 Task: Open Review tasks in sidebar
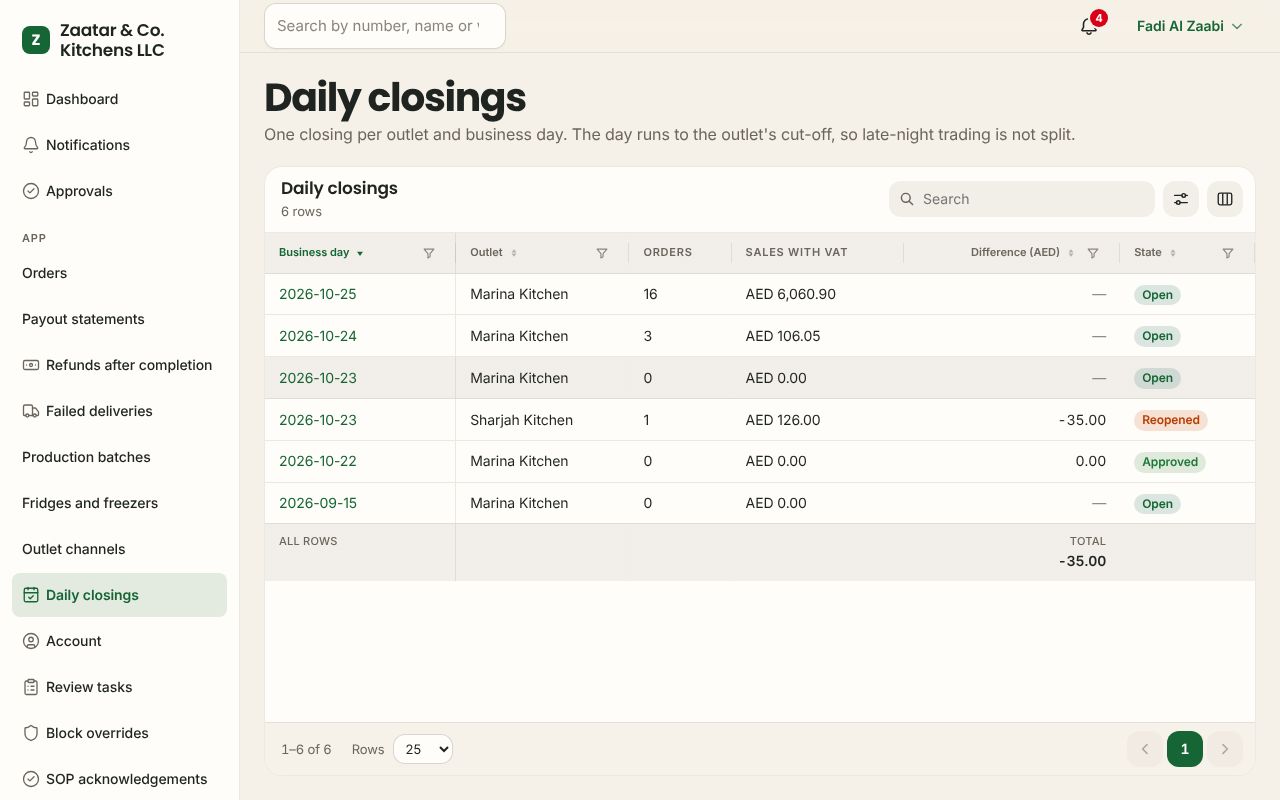coord(119,687)
